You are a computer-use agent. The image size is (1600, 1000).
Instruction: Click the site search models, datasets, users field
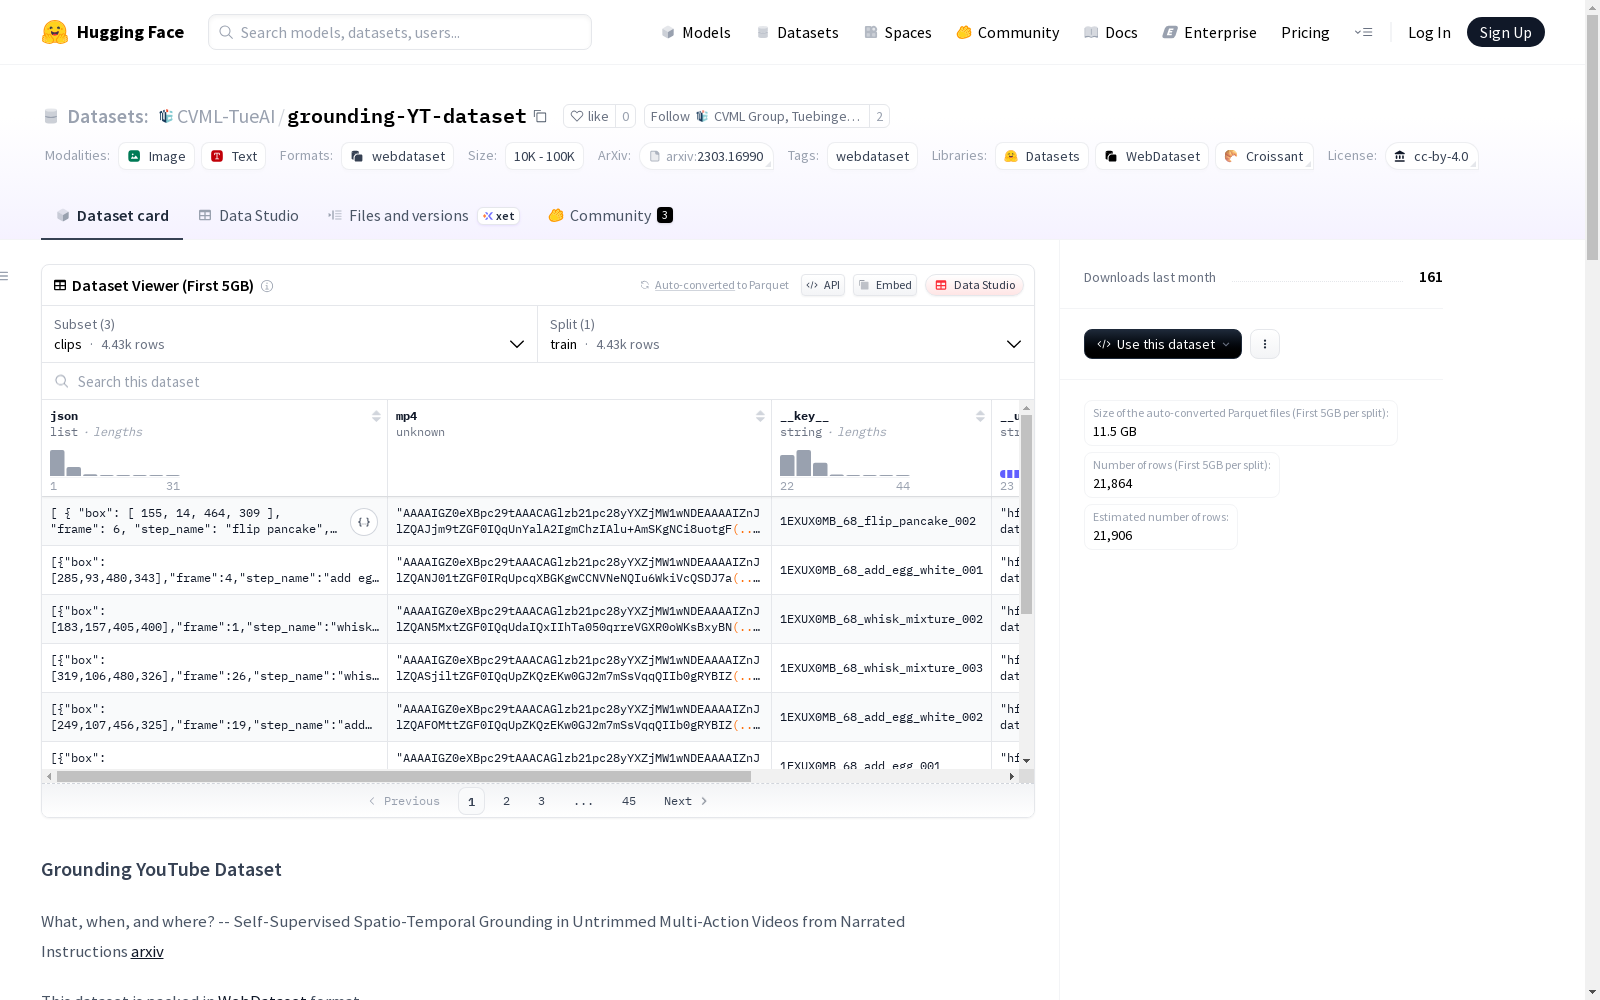point(400,32)
